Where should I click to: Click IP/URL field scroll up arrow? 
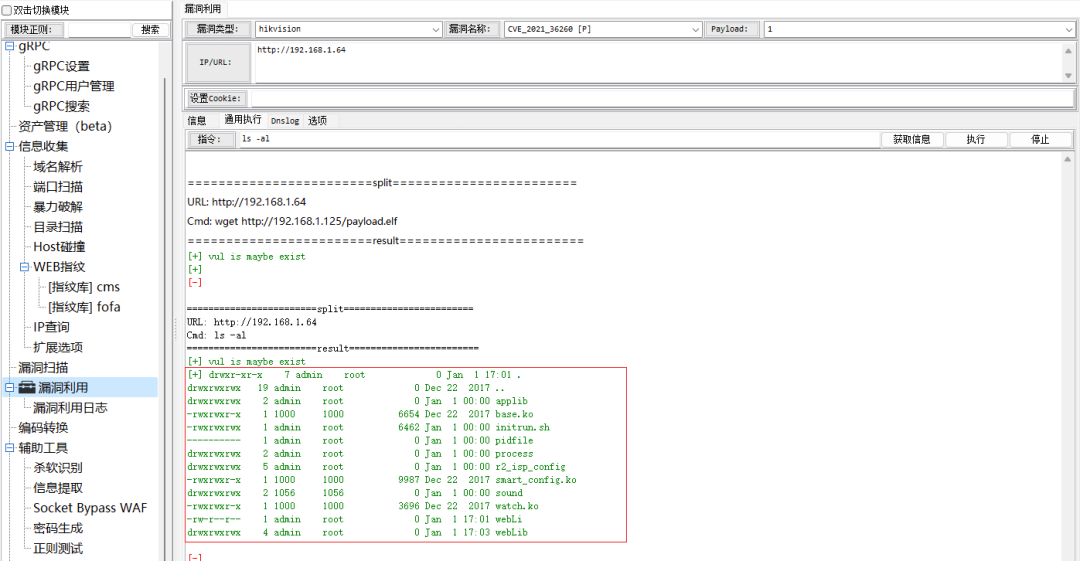(x=1068, y=50)
